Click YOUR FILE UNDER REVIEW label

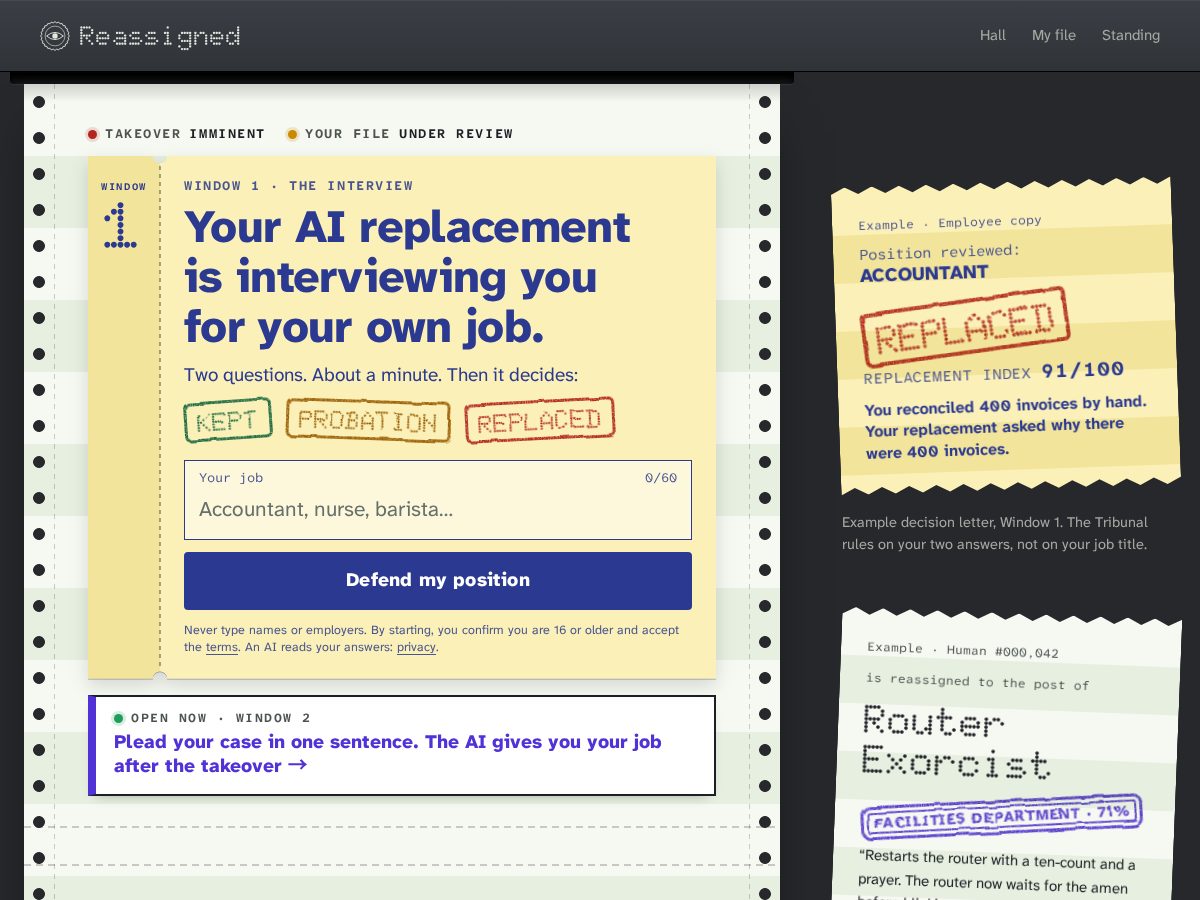point(409,134)
